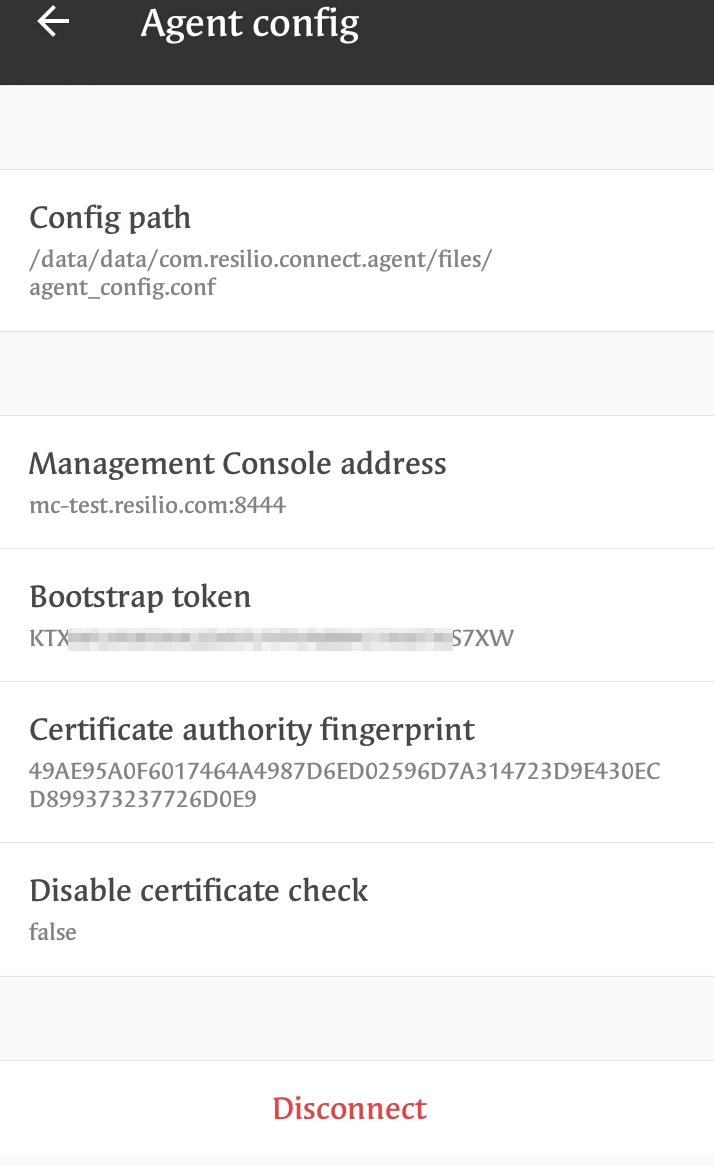Click the mc-test.resilio.com:8444 address value

coord(157,505)
